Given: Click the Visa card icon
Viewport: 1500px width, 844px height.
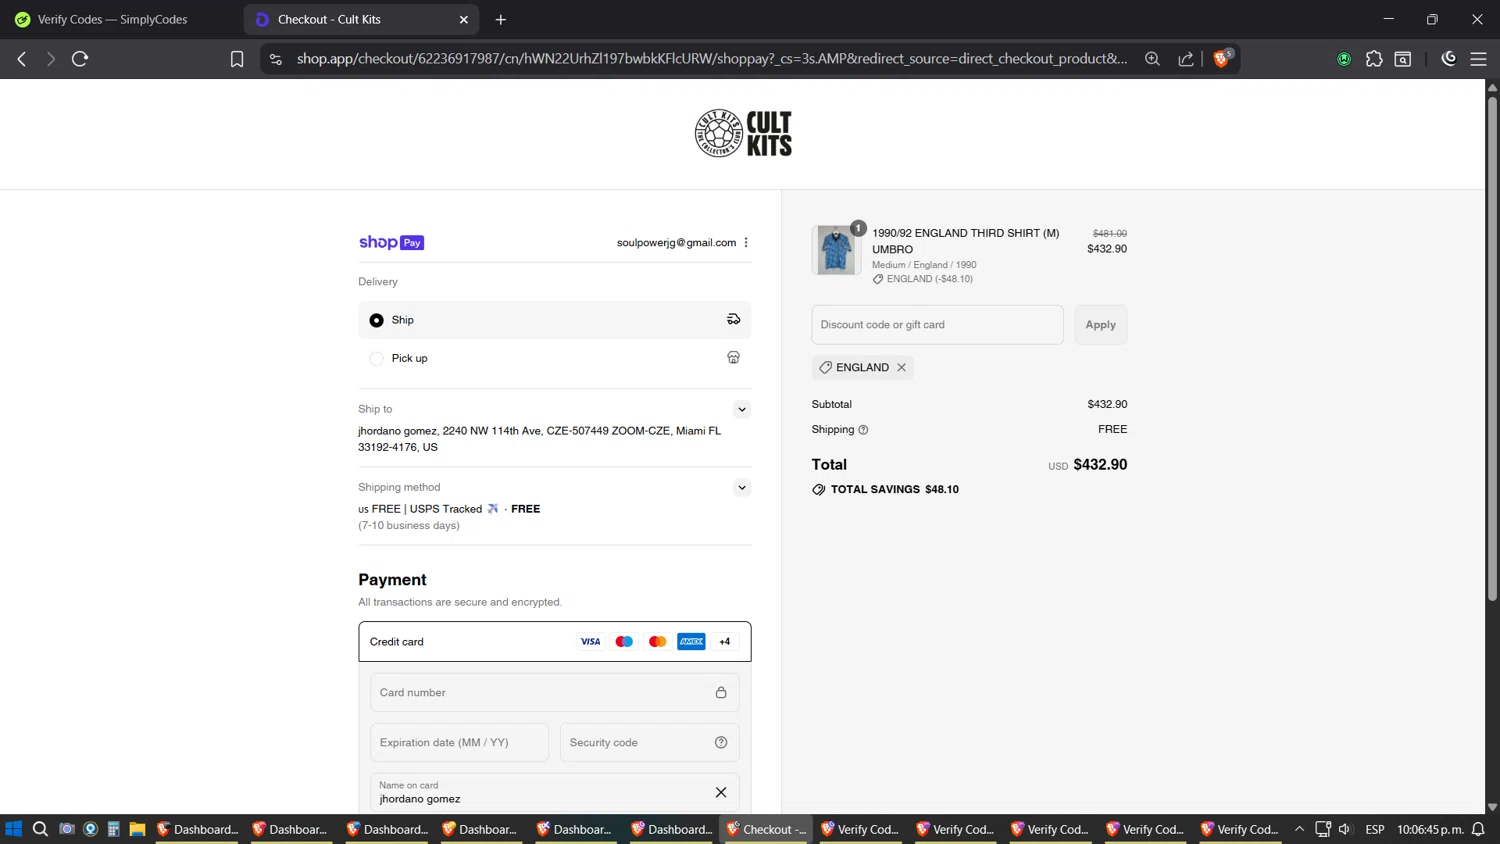Looking at the screenshot, I should 590,642.
